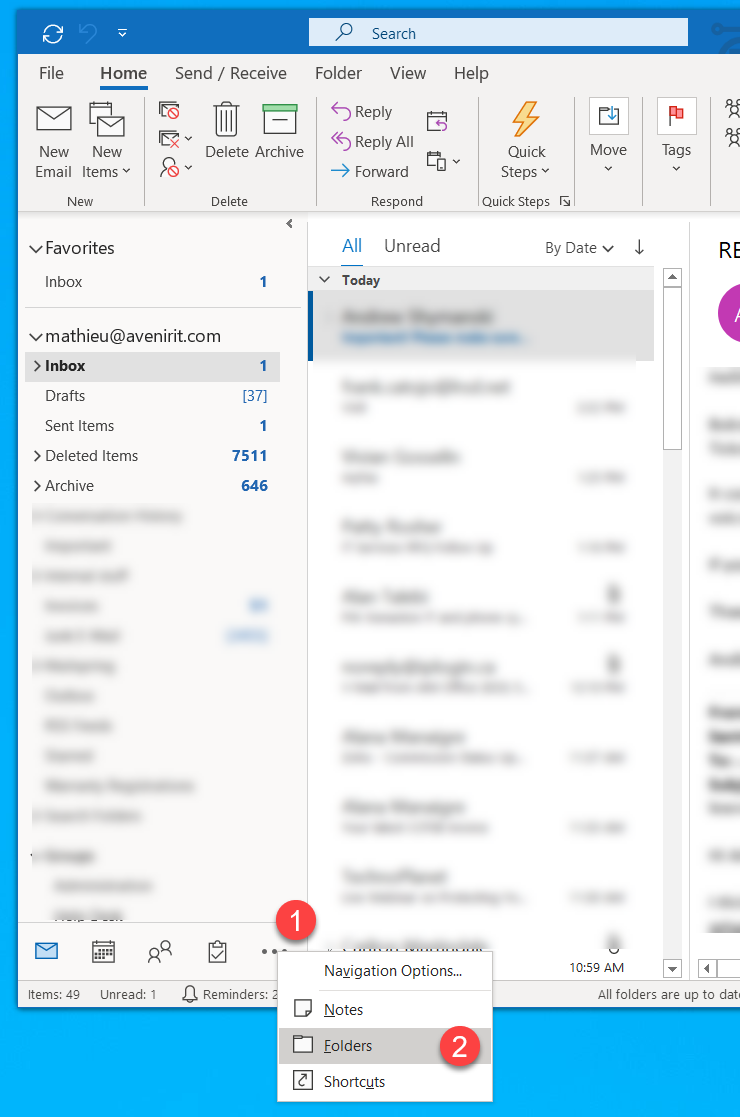This screenshot has width=740, height=1117.
Task: Click Items: 49 in the status bar
Action: pos(53,994)
